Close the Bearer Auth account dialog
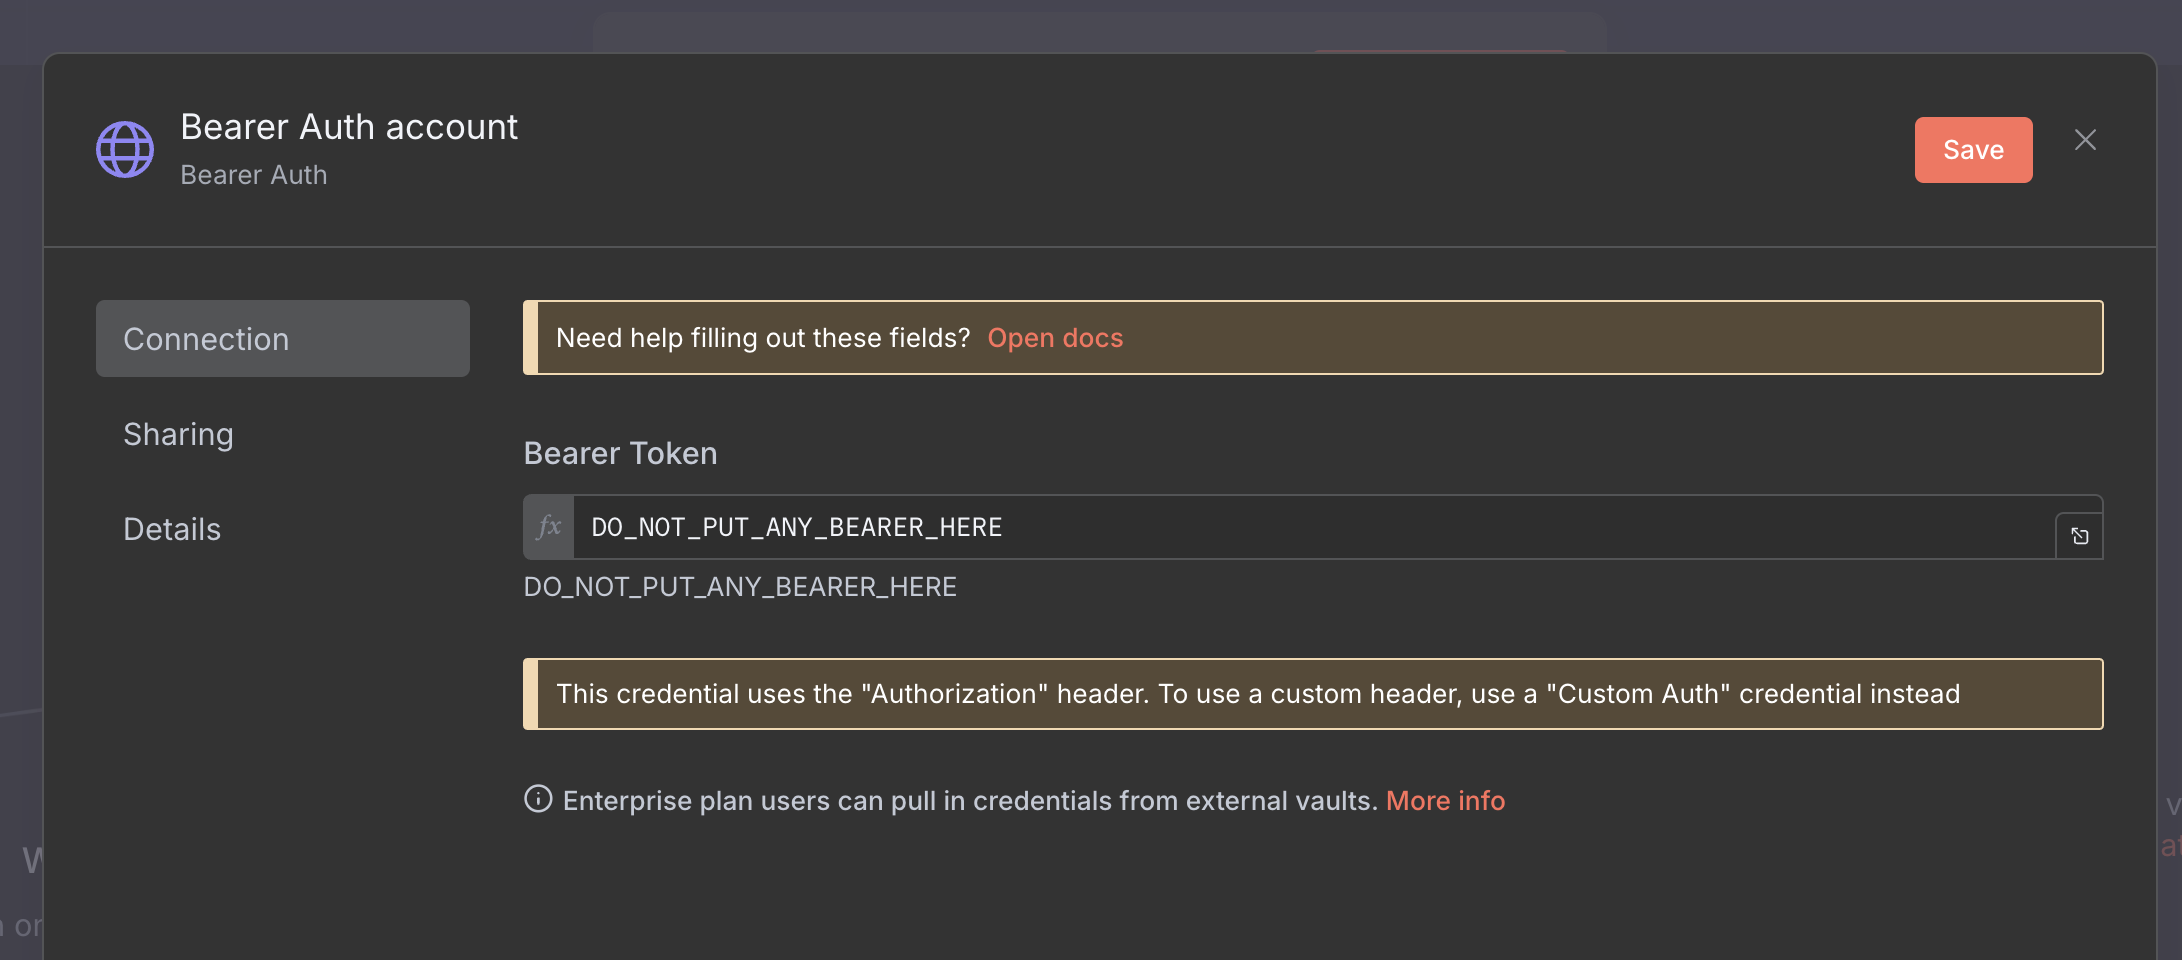This screenshot has width=2182, height=960. (x=2085, y=140)
